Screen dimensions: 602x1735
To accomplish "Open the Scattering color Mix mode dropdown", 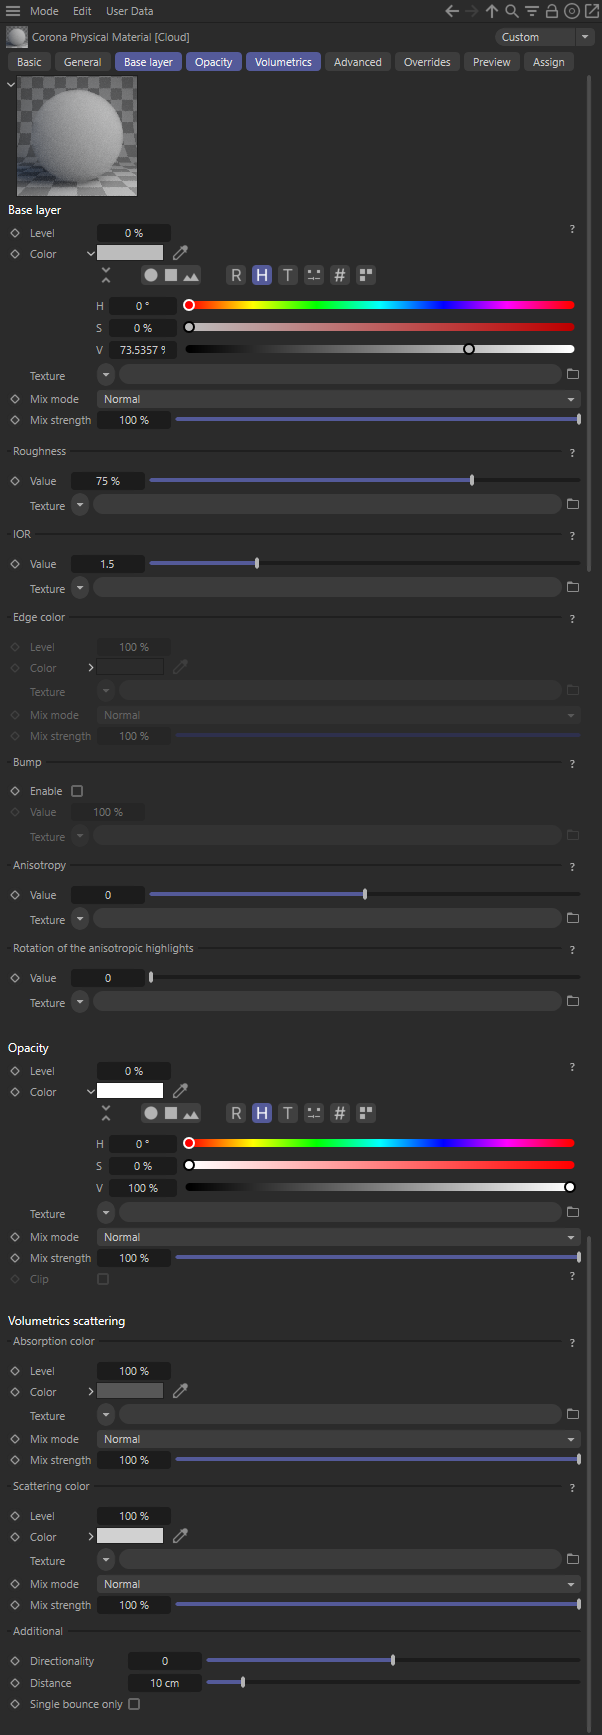I will pos(339,1584).
